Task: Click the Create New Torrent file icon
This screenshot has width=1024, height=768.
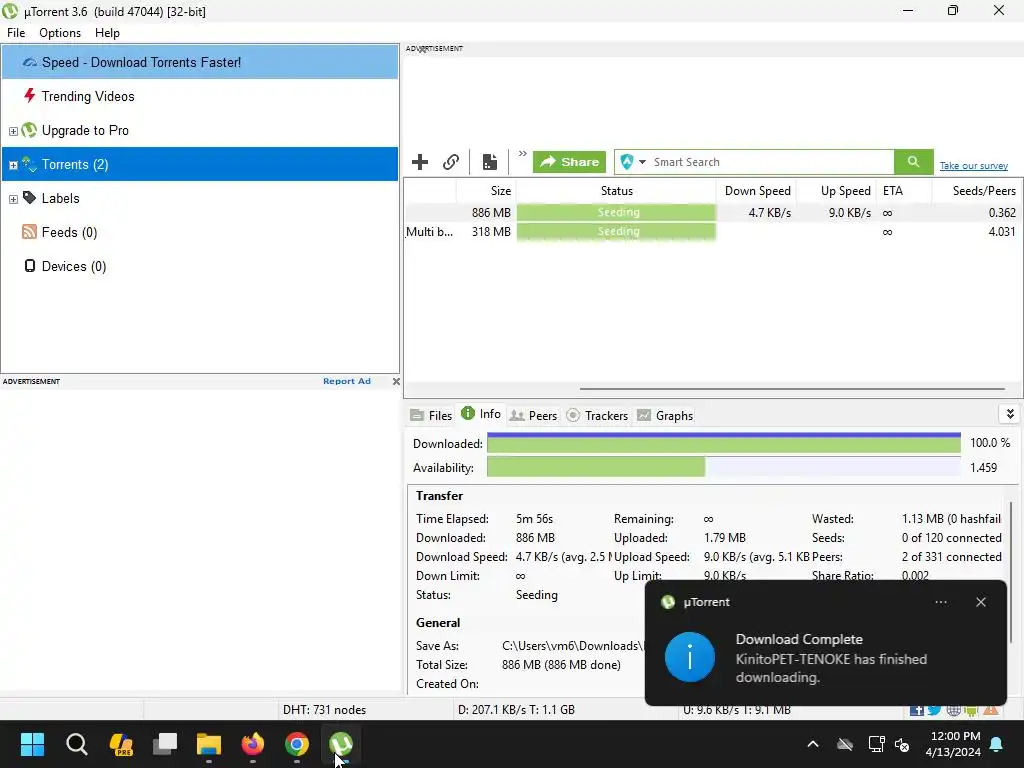Action: [x=490, y=162]
